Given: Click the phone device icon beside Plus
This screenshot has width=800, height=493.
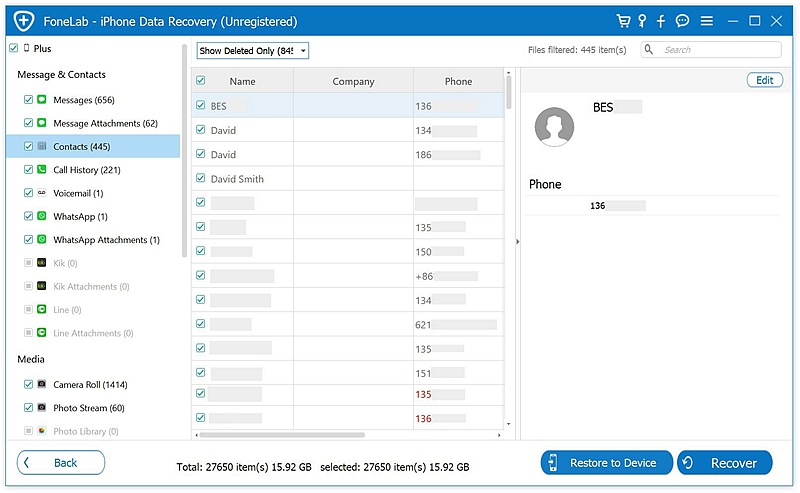Looking at the screenshot, I should click(27, 48).
